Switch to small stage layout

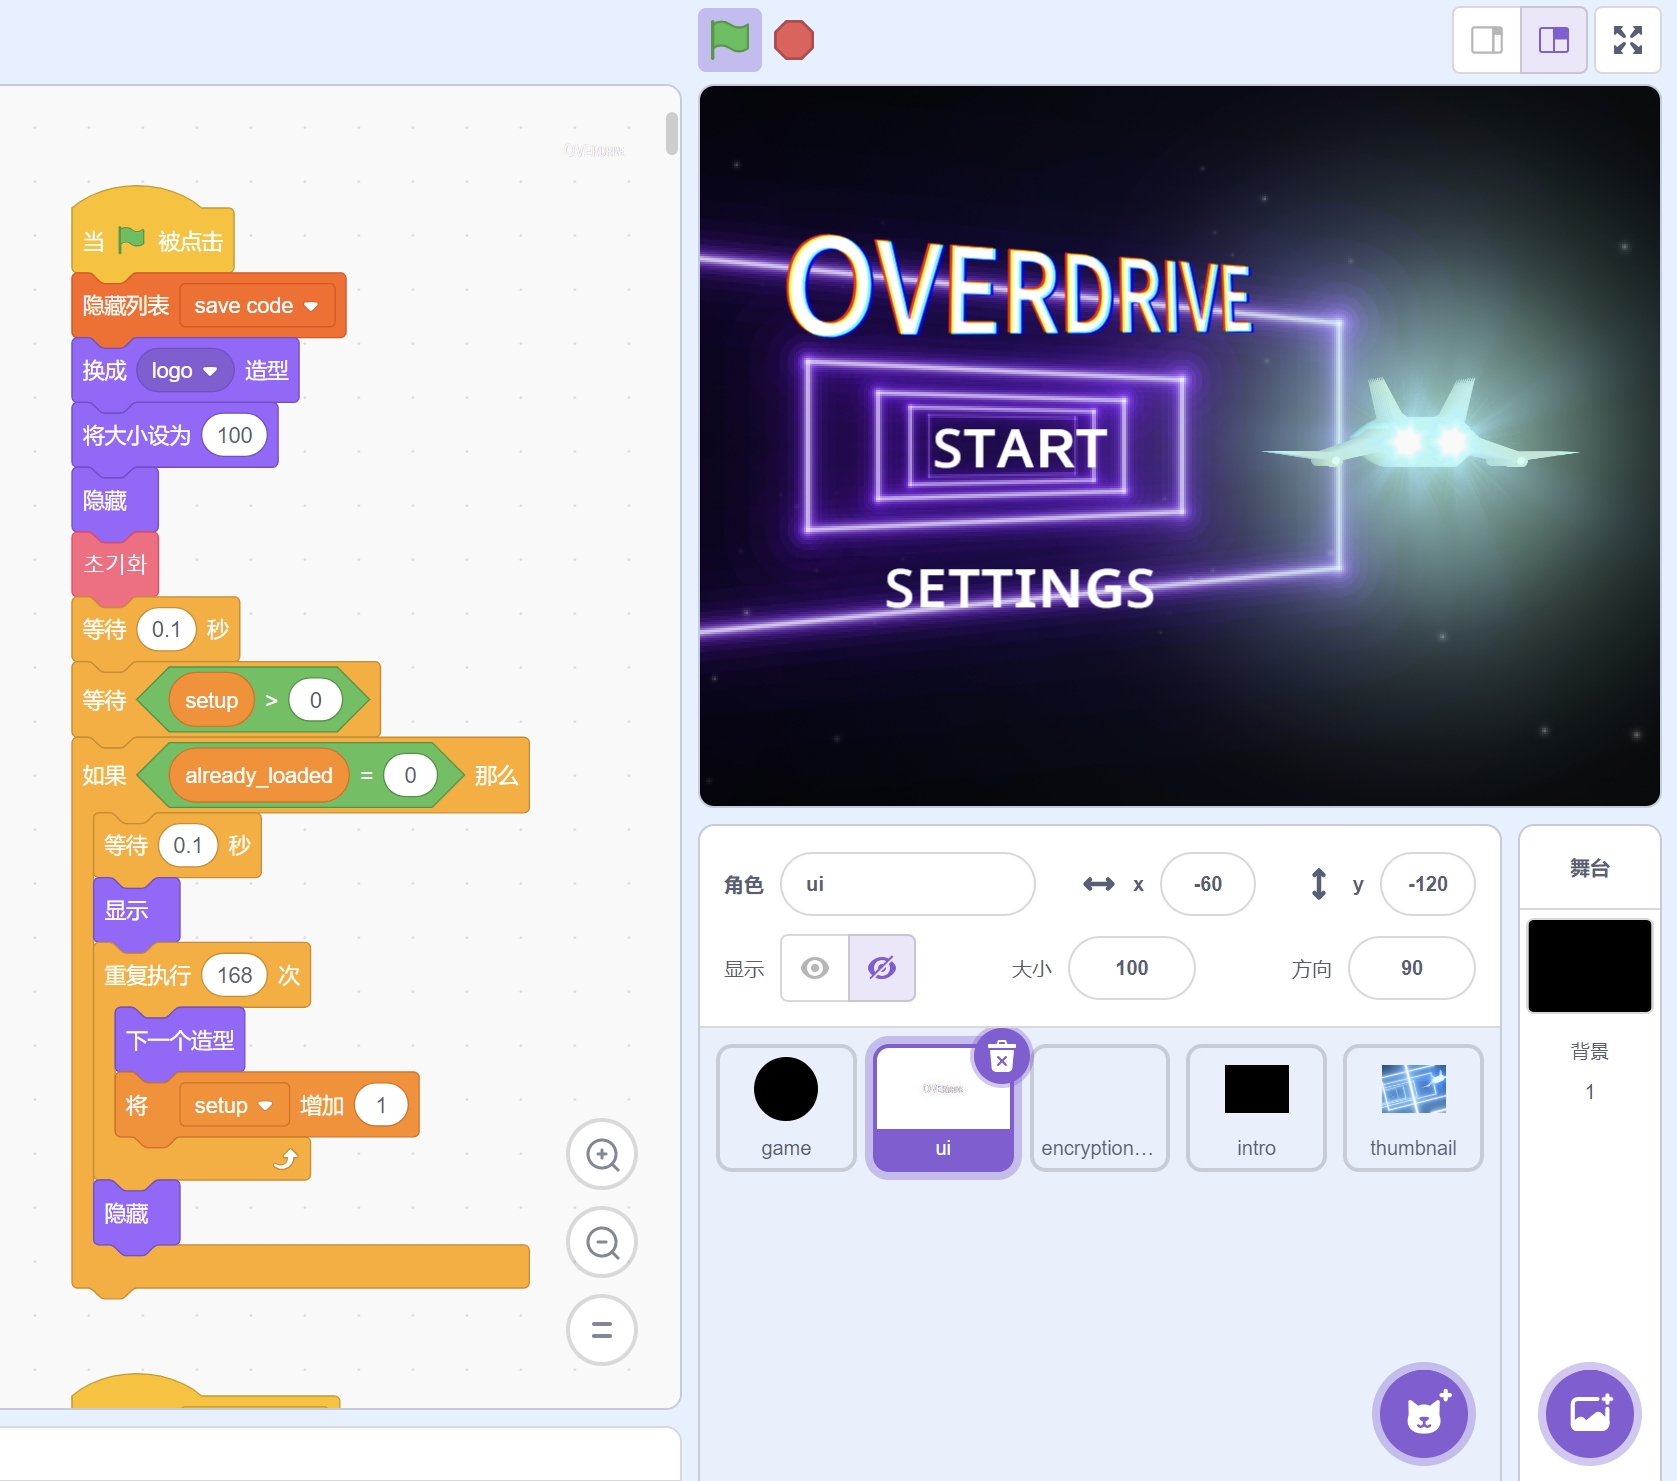[x=1486, y=40]
